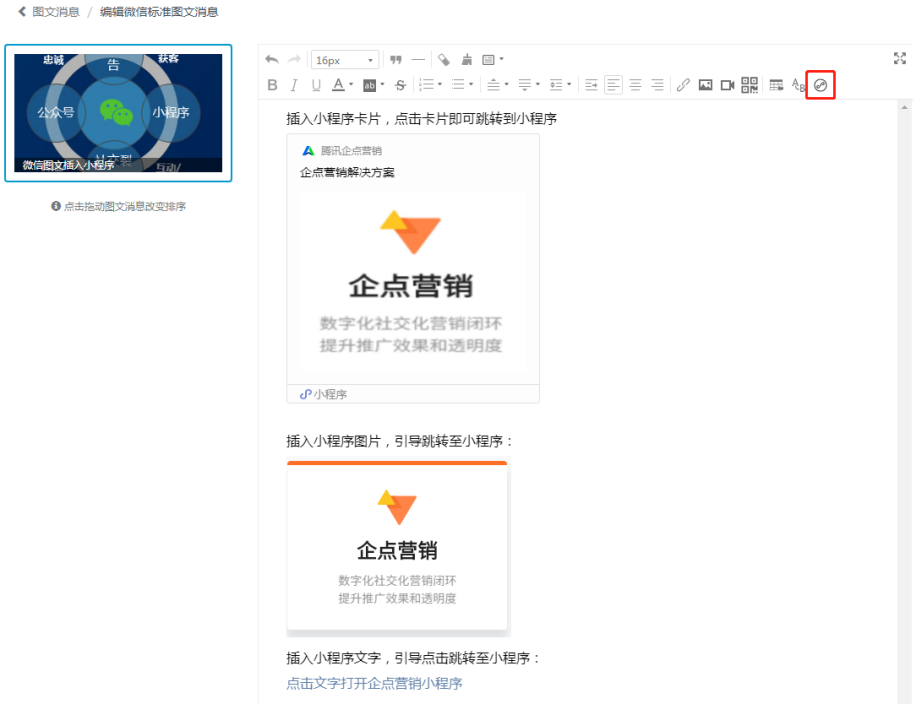Go back via the left chevron arrow

(x=22, y=12)
